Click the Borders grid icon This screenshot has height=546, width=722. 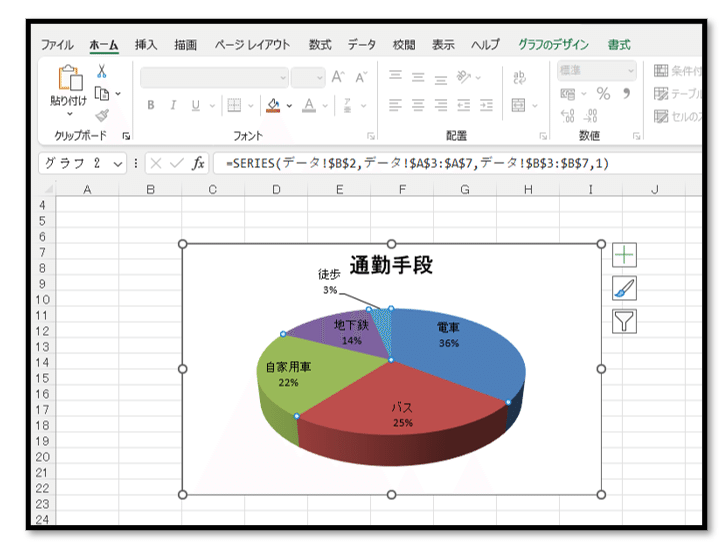234,105
